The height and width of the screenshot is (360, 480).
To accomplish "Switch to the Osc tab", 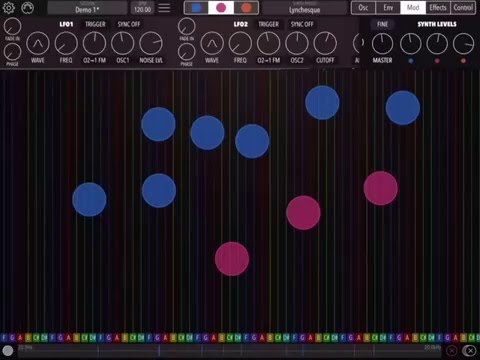I will coord(363,8).
